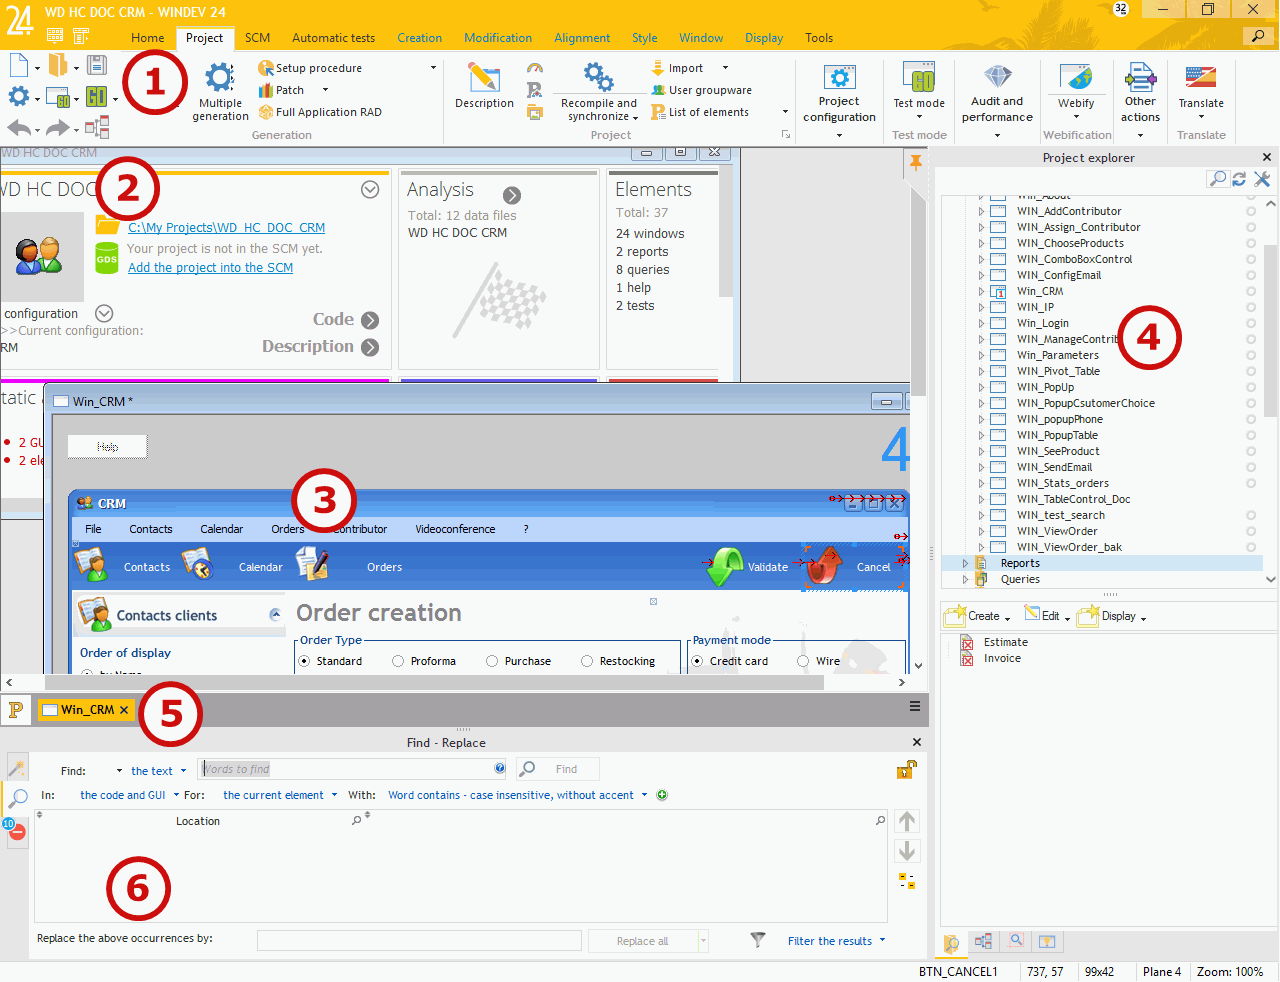This screenshot has height=982, width=1280.
Task: Open the Tools ribbon tab
Action: [819, 38]
